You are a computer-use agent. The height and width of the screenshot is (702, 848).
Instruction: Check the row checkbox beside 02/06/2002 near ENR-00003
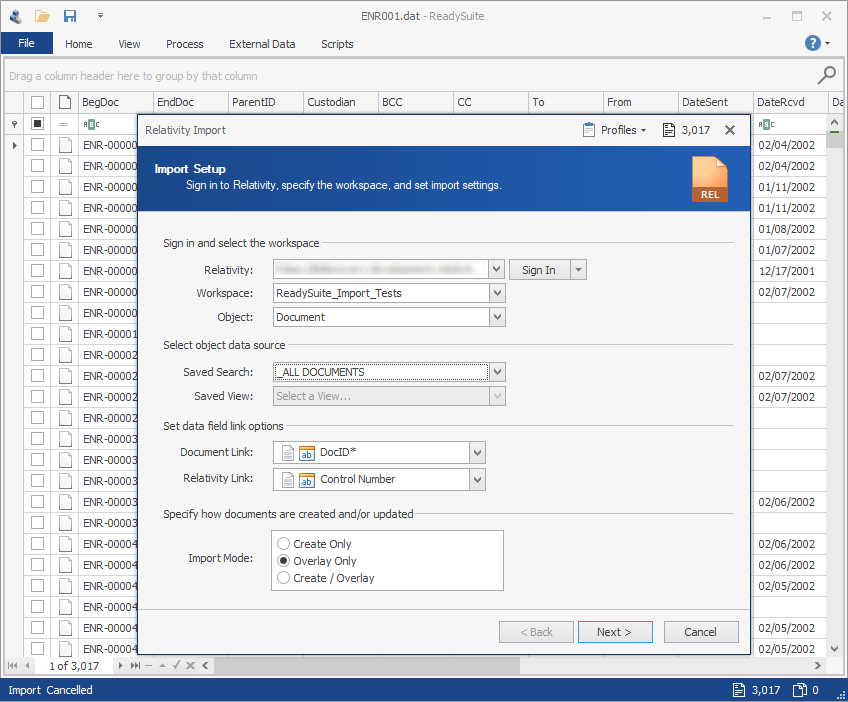tap(37, 501)
